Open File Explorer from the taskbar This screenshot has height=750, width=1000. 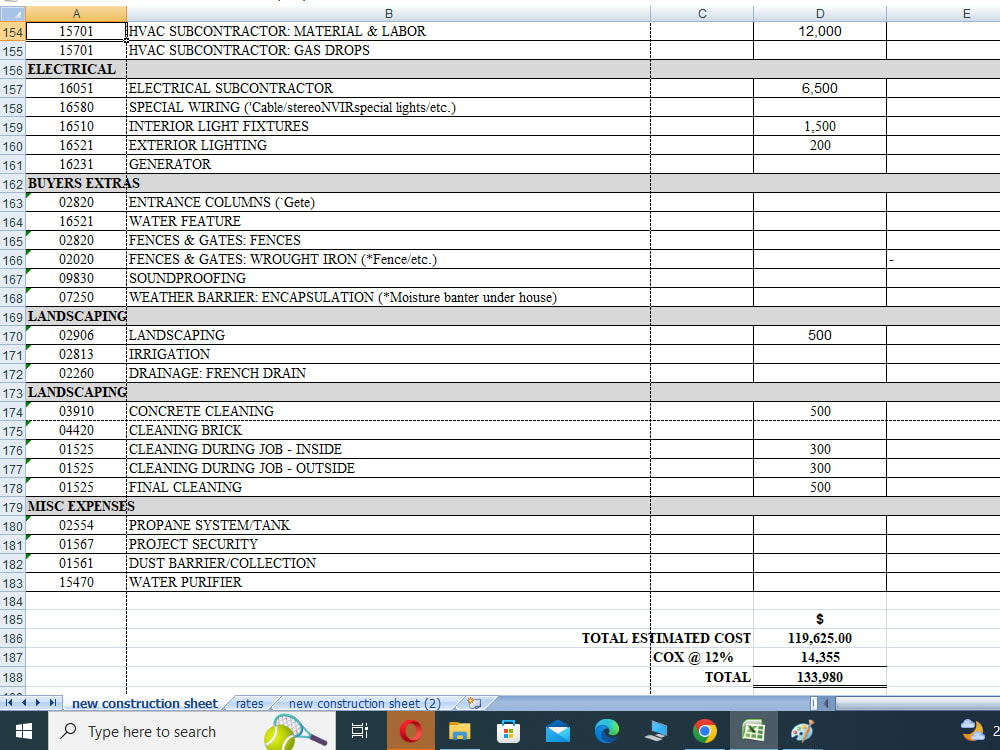(x=459, y=731)
